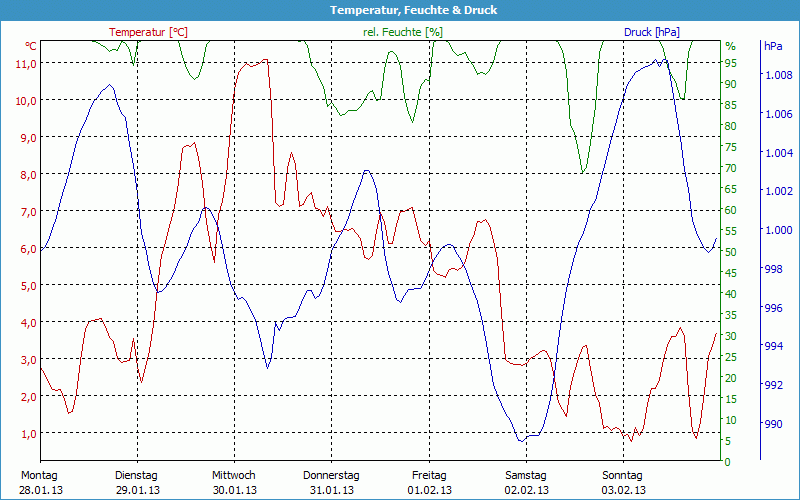The image size is (800, 500).
Task: Click the date '30.01.13'
Action: coord(235,491)
